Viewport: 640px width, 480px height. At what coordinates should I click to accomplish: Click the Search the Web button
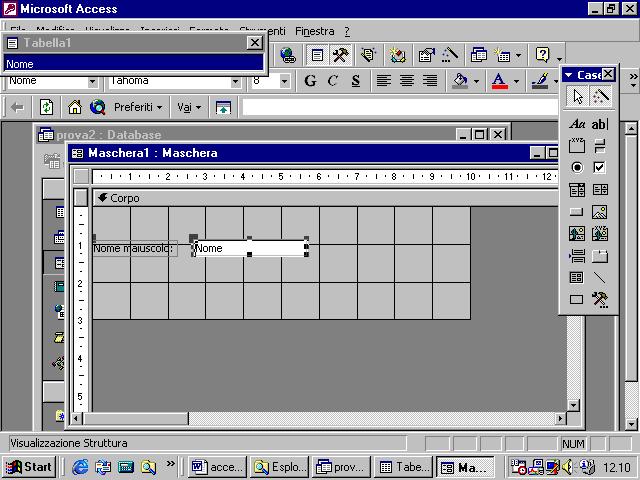tap(98, 108)
